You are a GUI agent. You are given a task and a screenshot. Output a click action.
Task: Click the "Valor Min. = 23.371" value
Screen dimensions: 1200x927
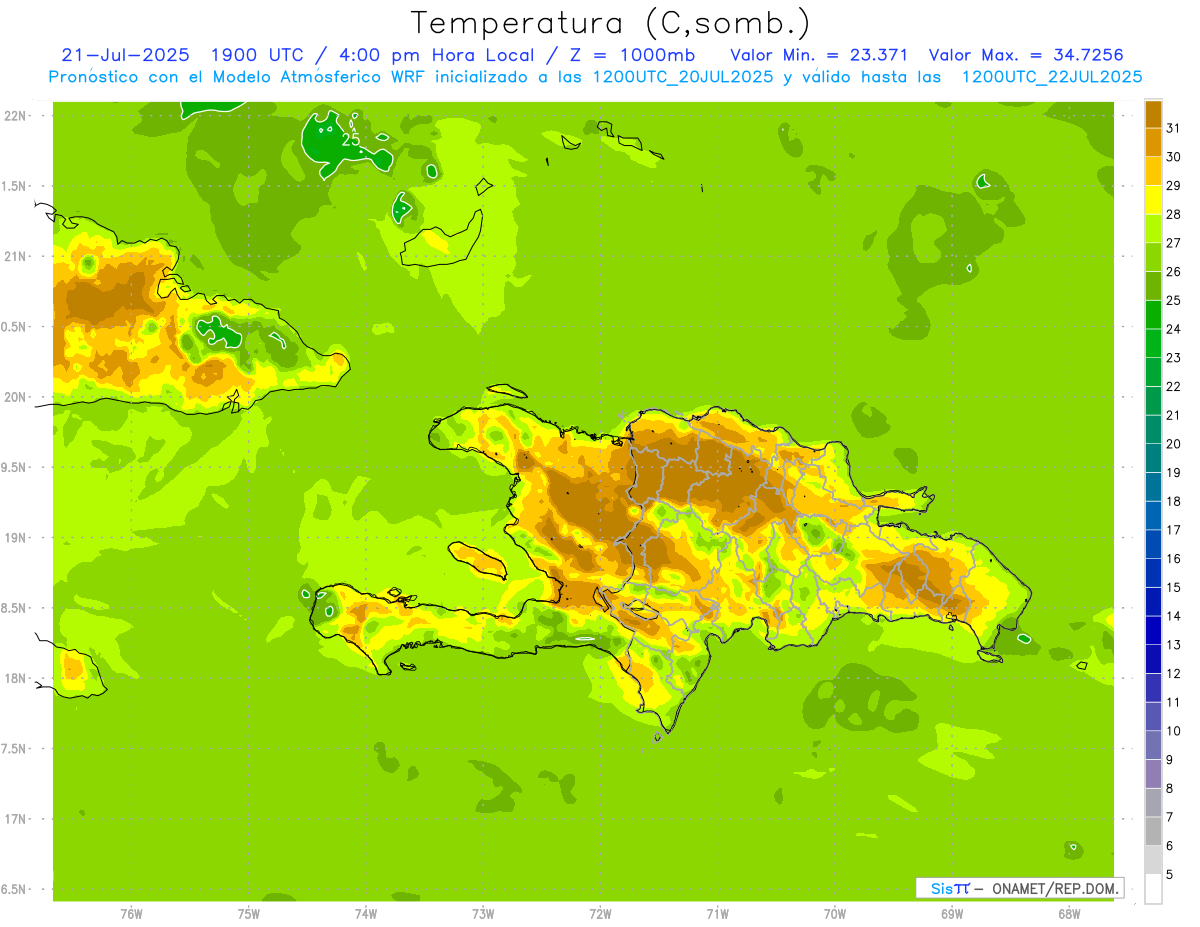pyautogui.click(x=819, y=55)
